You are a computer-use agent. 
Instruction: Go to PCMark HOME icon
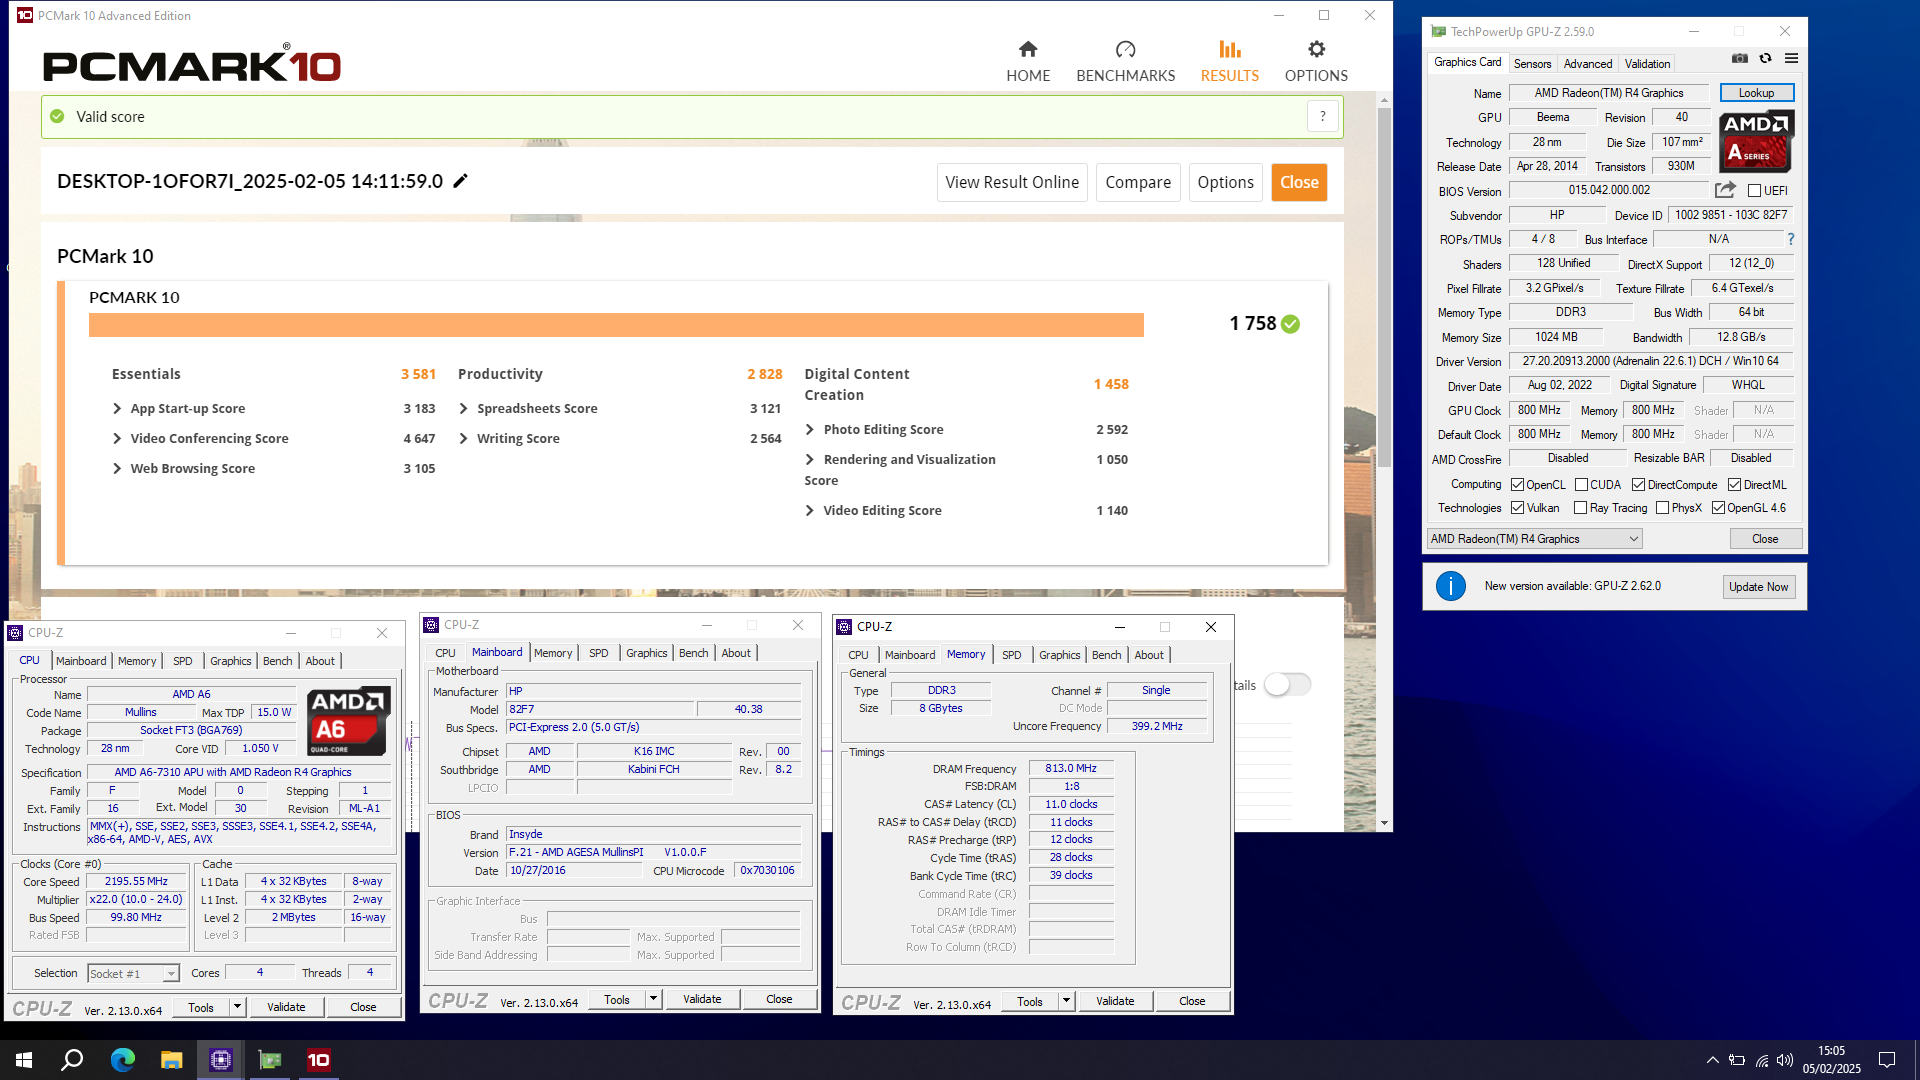tap(1028, 49)
